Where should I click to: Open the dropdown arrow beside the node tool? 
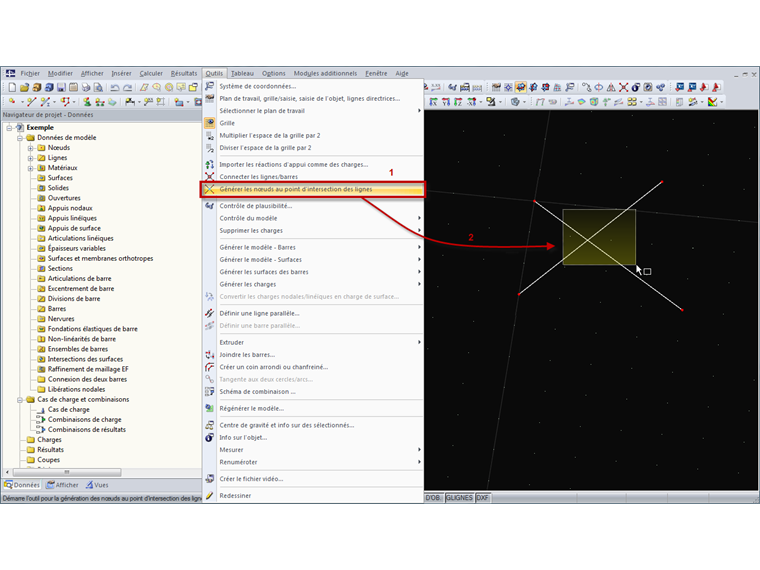22,102
